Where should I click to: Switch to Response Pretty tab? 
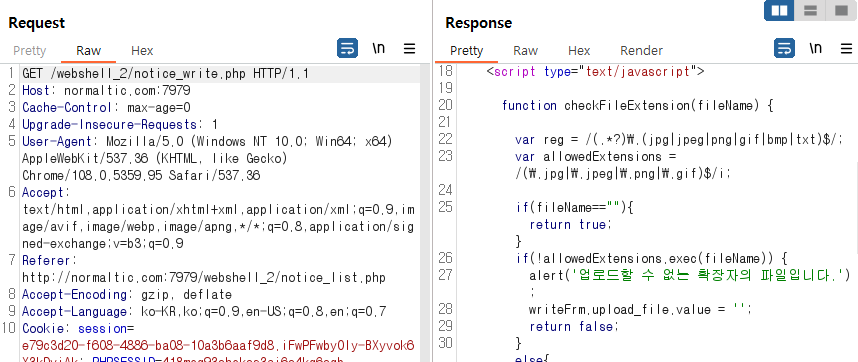(x=467, y=51)
